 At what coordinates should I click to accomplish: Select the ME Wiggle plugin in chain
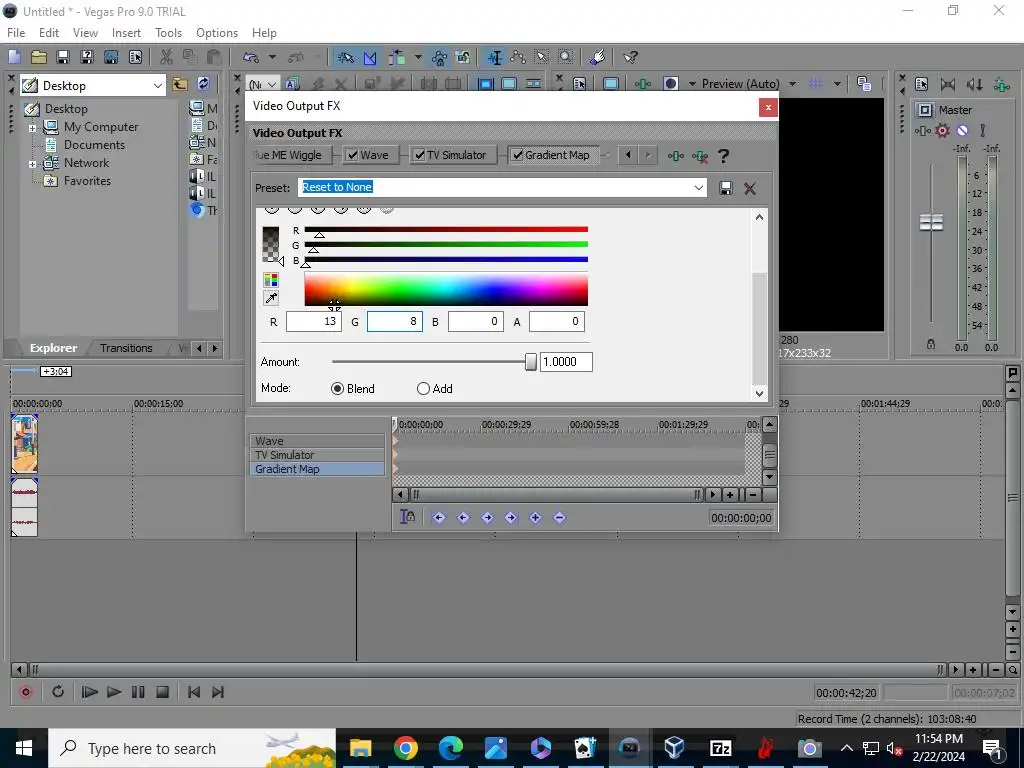coord(291,155)
